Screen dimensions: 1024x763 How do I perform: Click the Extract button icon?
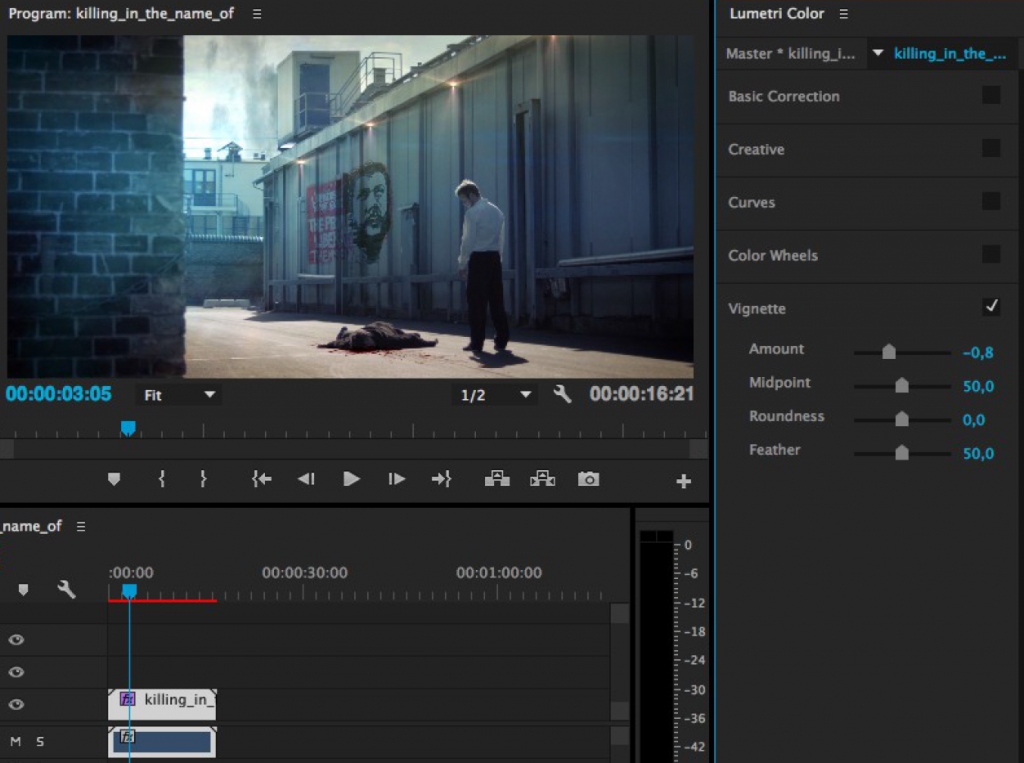click(543, 479)
